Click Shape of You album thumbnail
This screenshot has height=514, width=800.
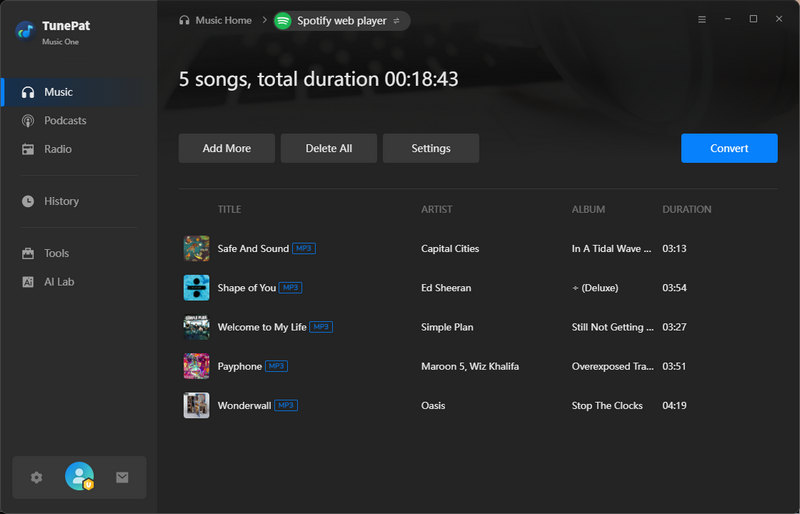click(196, 288)
